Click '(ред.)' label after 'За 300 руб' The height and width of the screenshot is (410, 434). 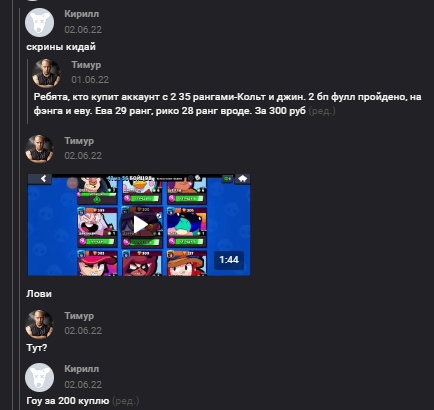(x=322, y=111)
